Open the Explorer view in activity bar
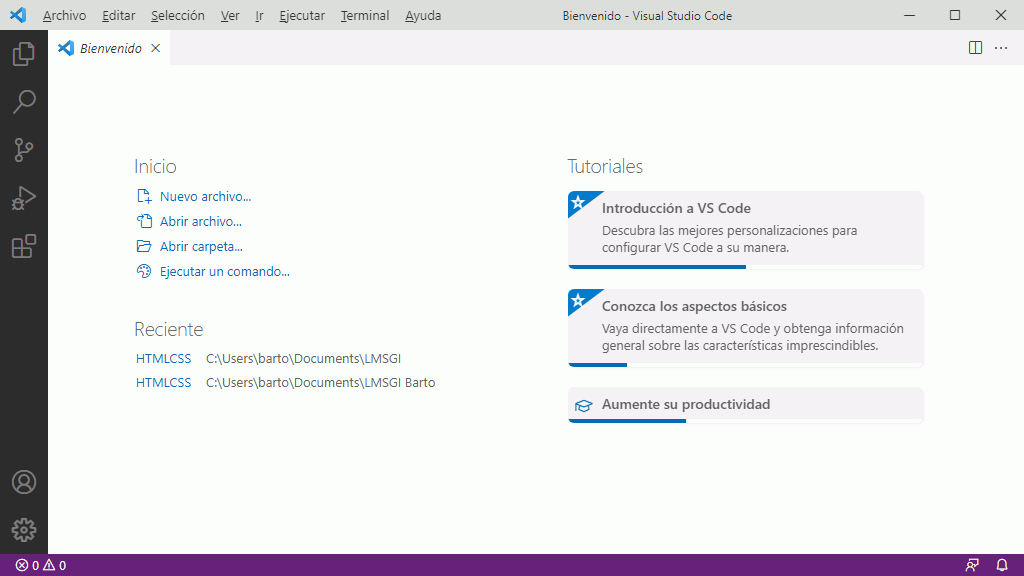This screenshot has width=1024, height=576. (24, 54)
